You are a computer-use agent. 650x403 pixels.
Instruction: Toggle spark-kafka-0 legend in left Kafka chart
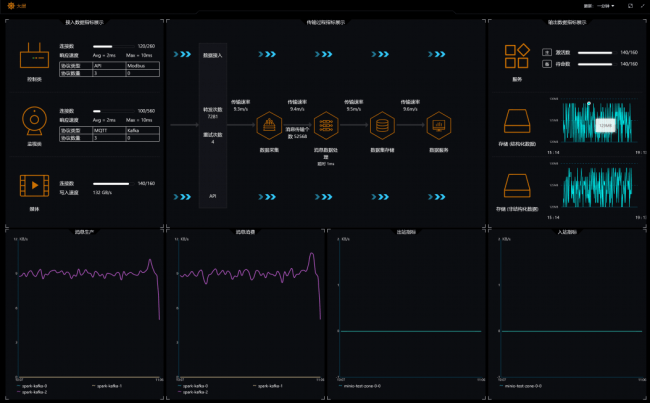[32, 386]
